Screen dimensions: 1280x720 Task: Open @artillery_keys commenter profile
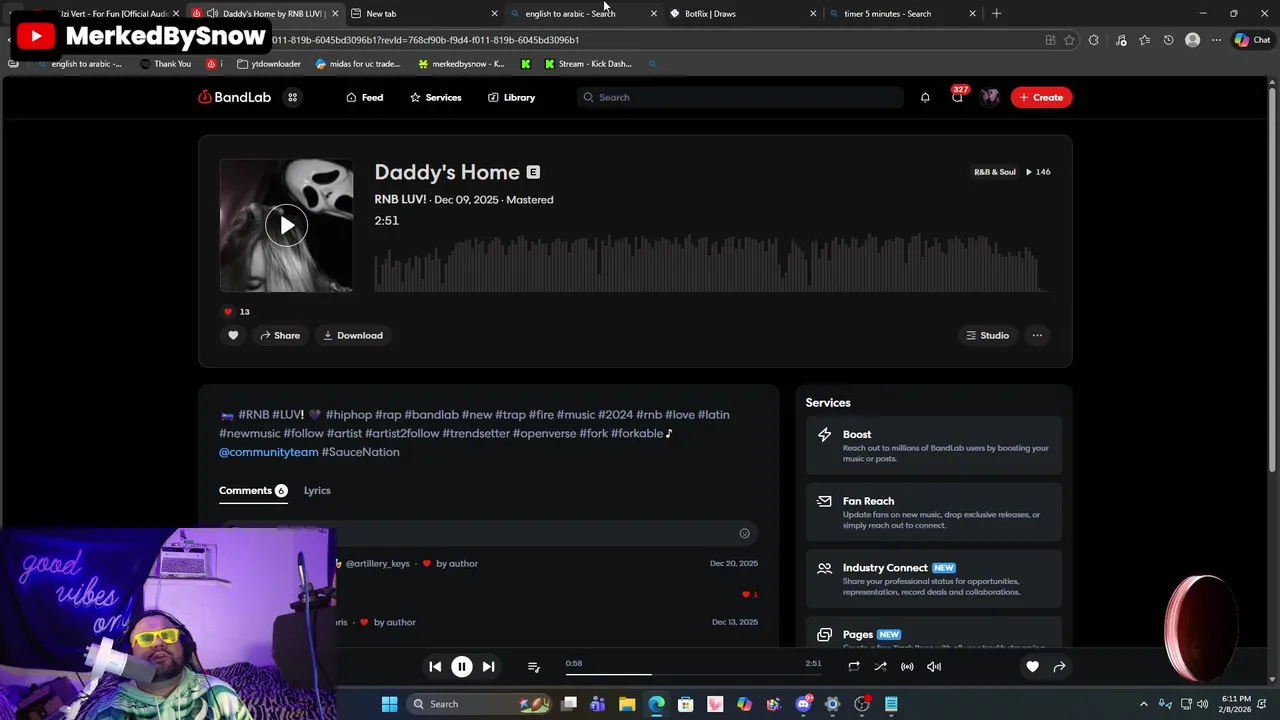(x=377, y=564)
